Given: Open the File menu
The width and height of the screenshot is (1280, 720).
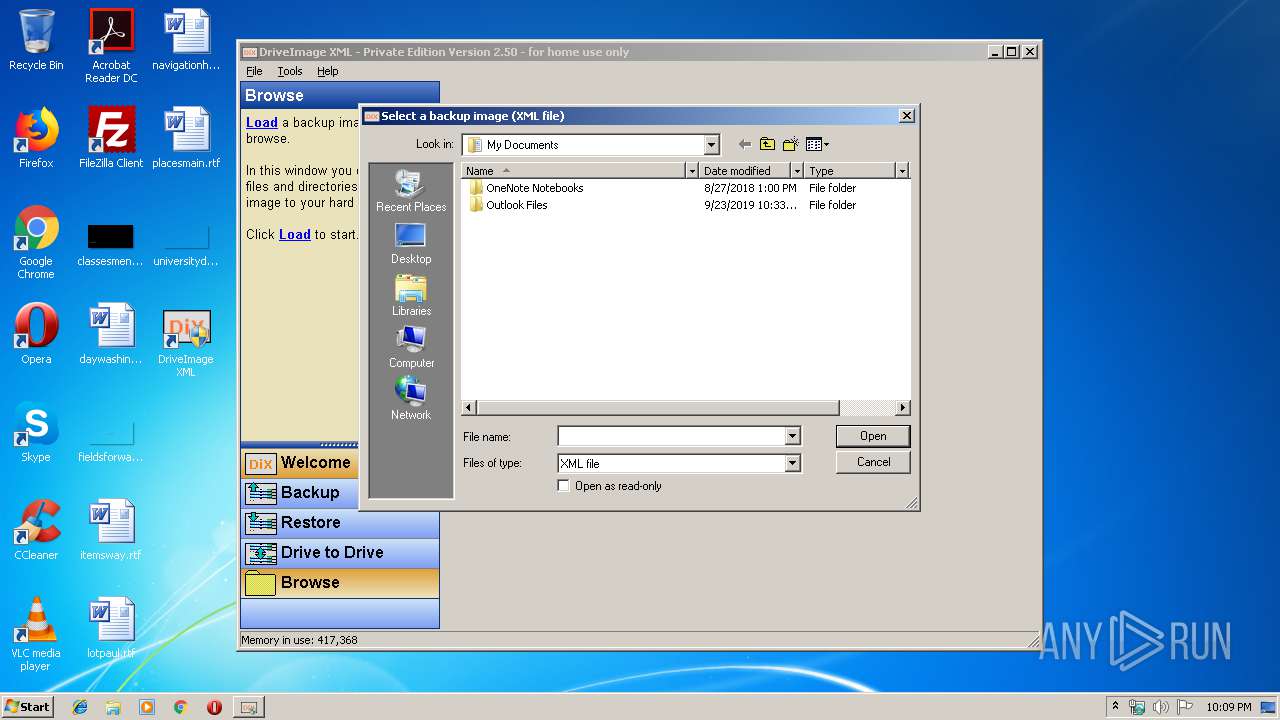Looking at the screenshot, I should [x=254, y=71].
